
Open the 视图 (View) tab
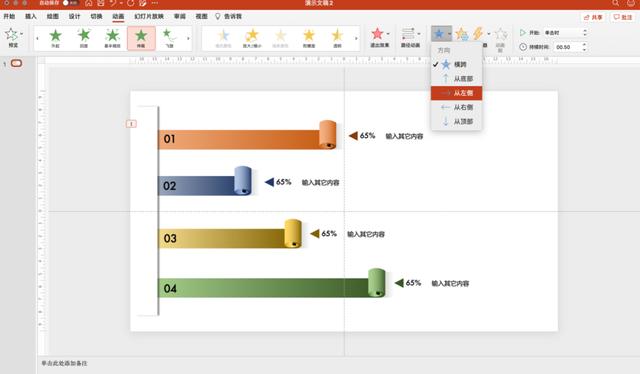201,16
